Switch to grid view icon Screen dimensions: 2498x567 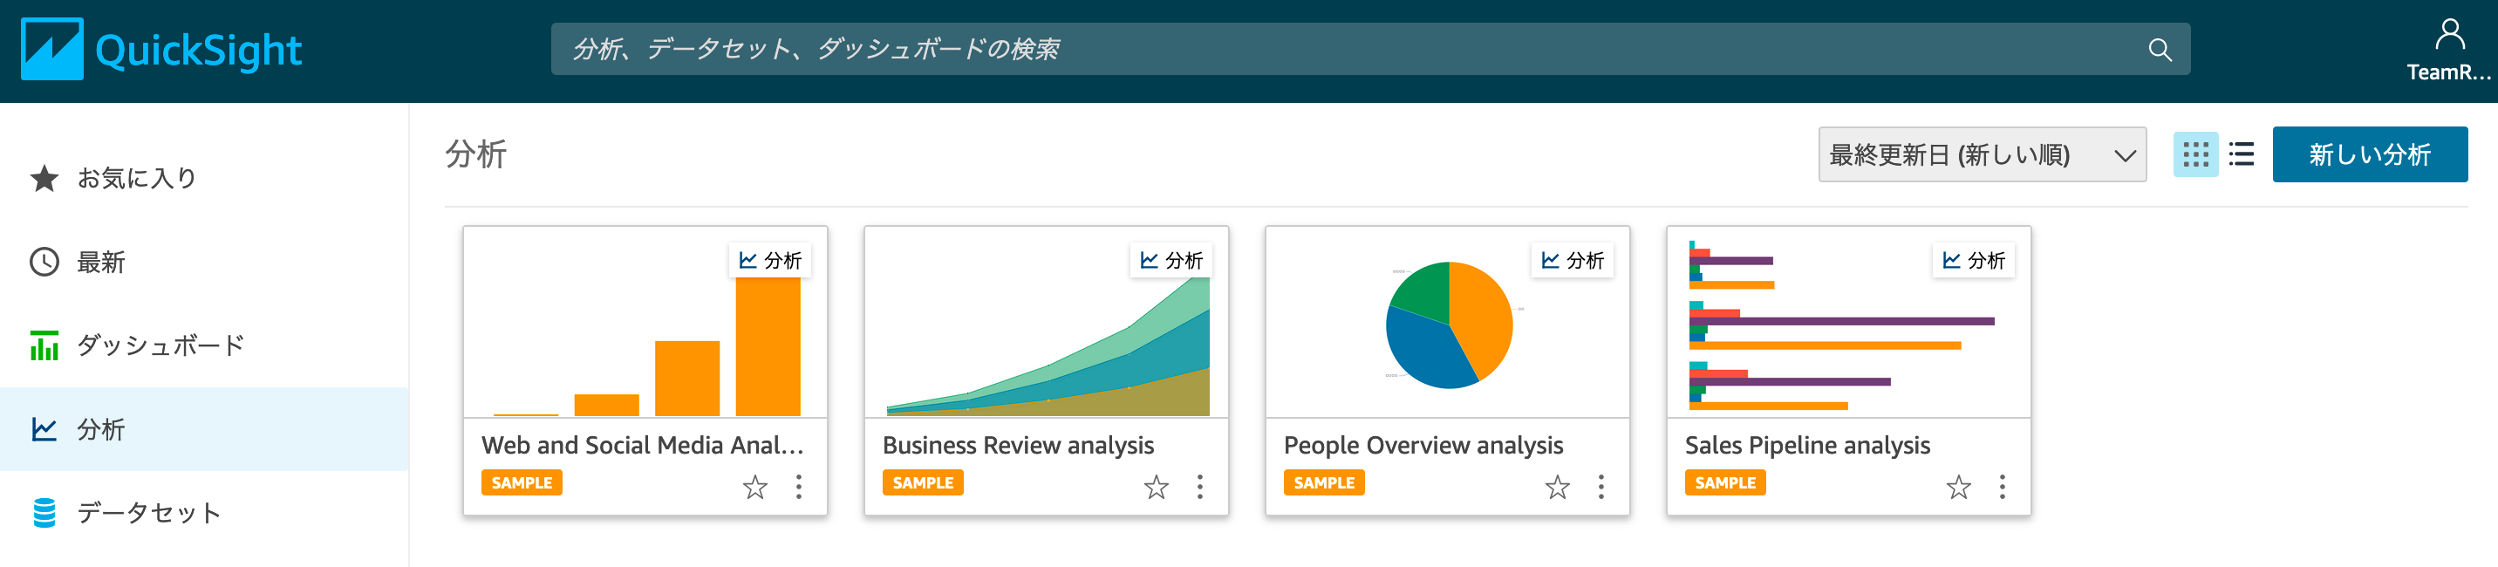pyautogui.click(x=2195, y=154)
